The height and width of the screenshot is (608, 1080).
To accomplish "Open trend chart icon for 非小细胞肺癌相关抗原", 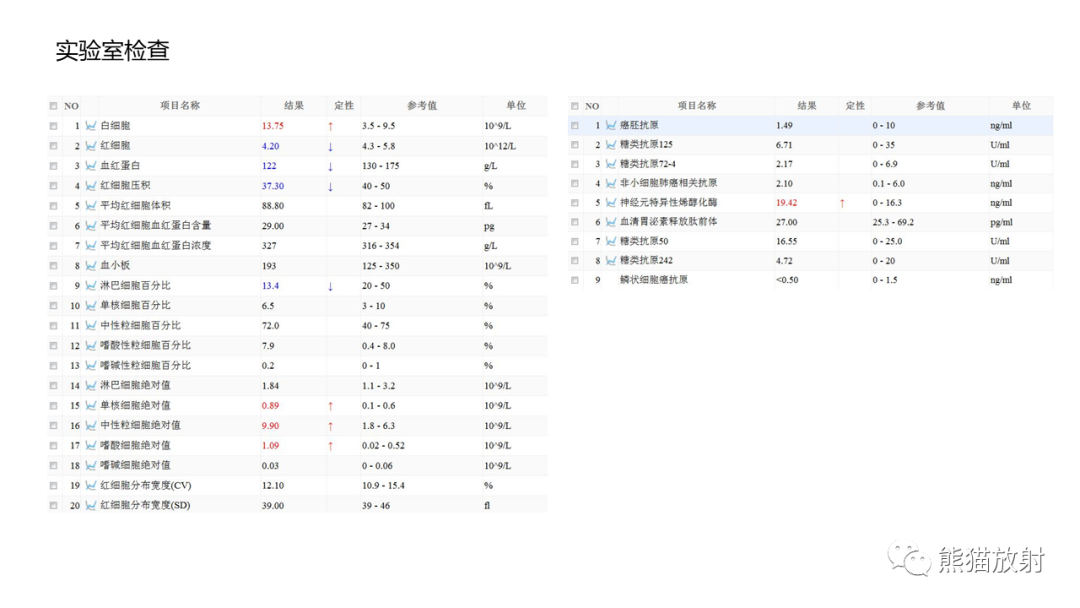I will tap(610, 183).
